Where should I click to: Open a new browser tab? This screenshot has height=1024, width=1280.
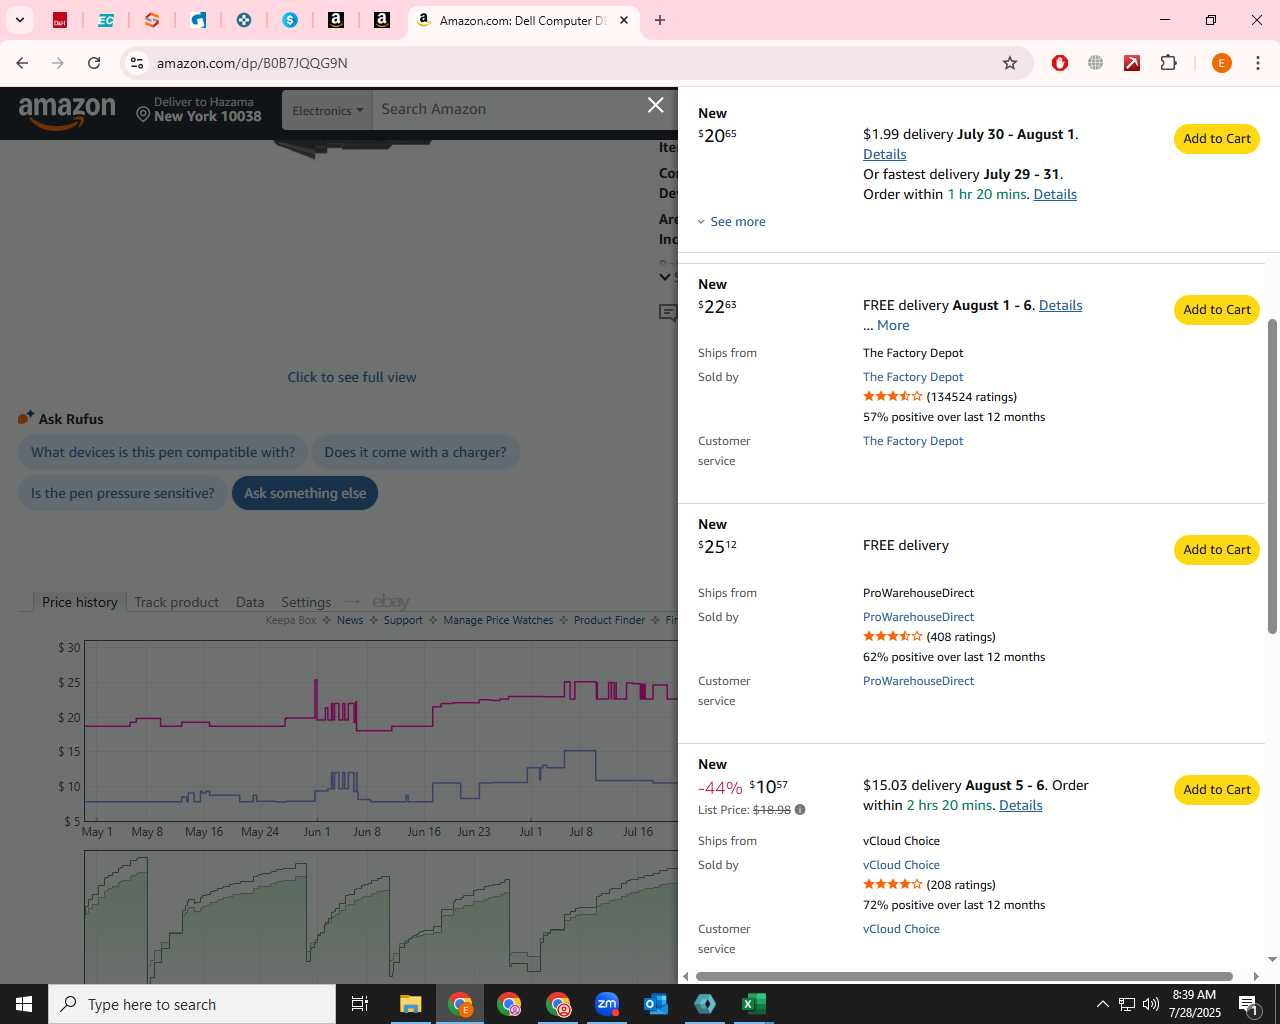point(660,20)
